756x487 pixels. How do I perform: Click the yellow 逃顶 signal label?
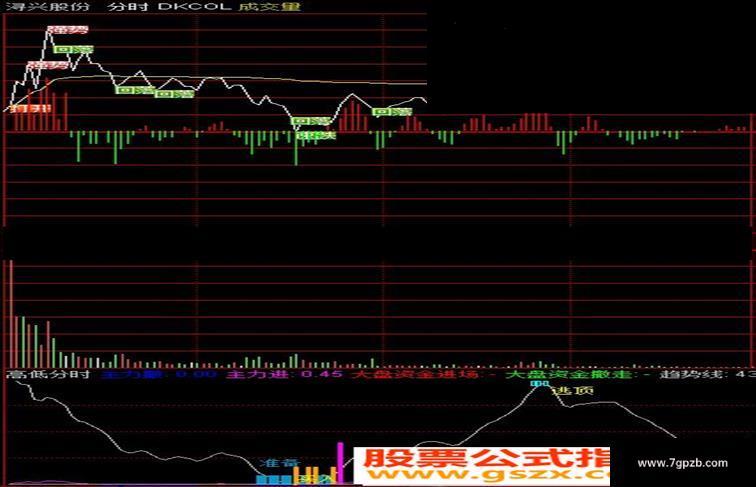pyautogui.click(x=572, y=390)
